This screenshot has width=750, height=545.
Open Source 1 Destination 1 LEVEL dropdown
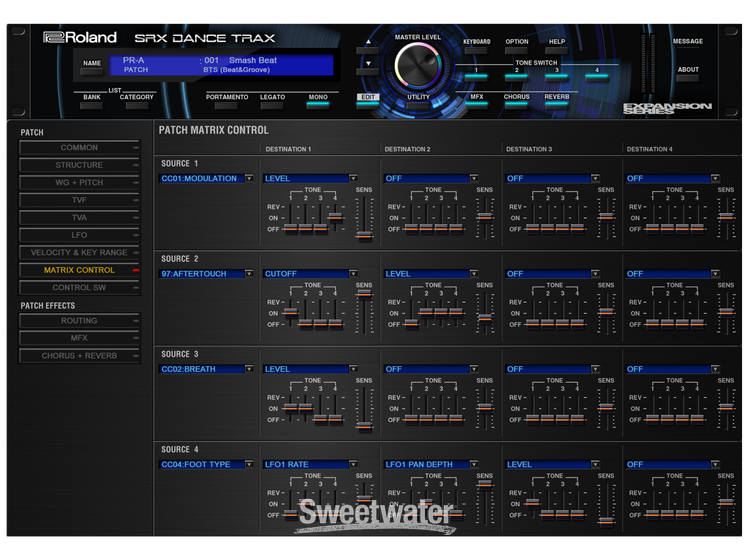pos(310,178)
